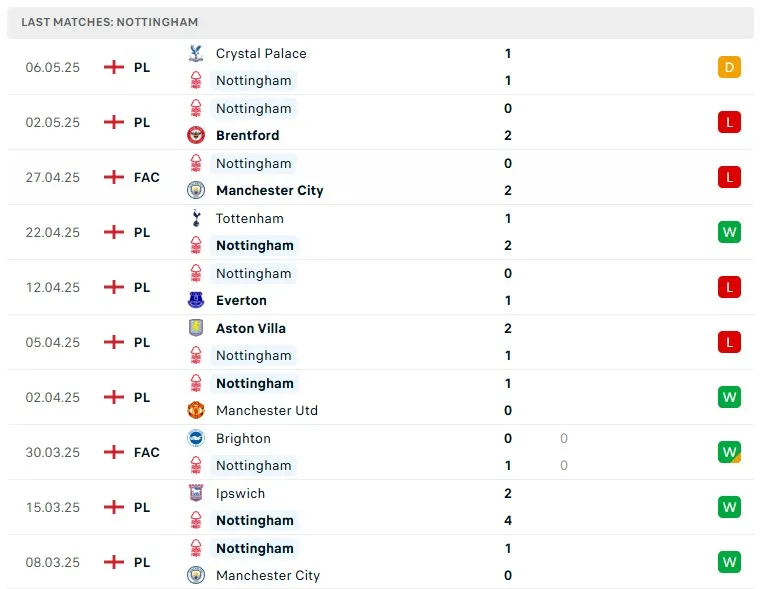
Task: Click the Aston Villa club crest
Action: point(196,328)
